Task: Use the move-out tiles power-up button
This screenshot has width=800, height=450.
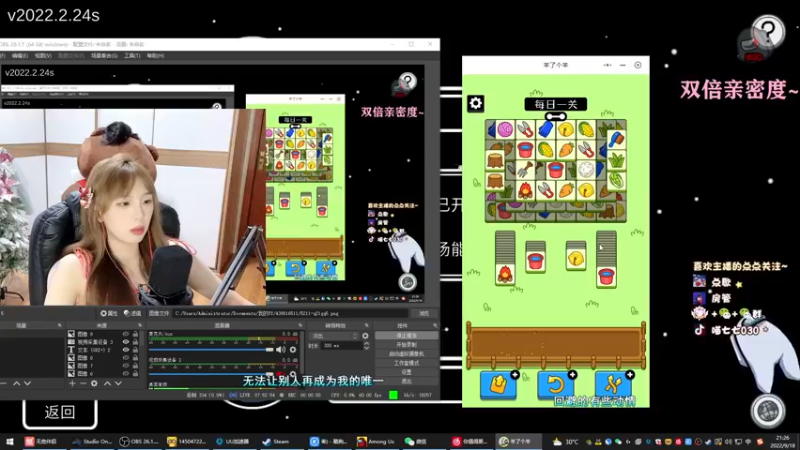Action: [x=498, y=384]
